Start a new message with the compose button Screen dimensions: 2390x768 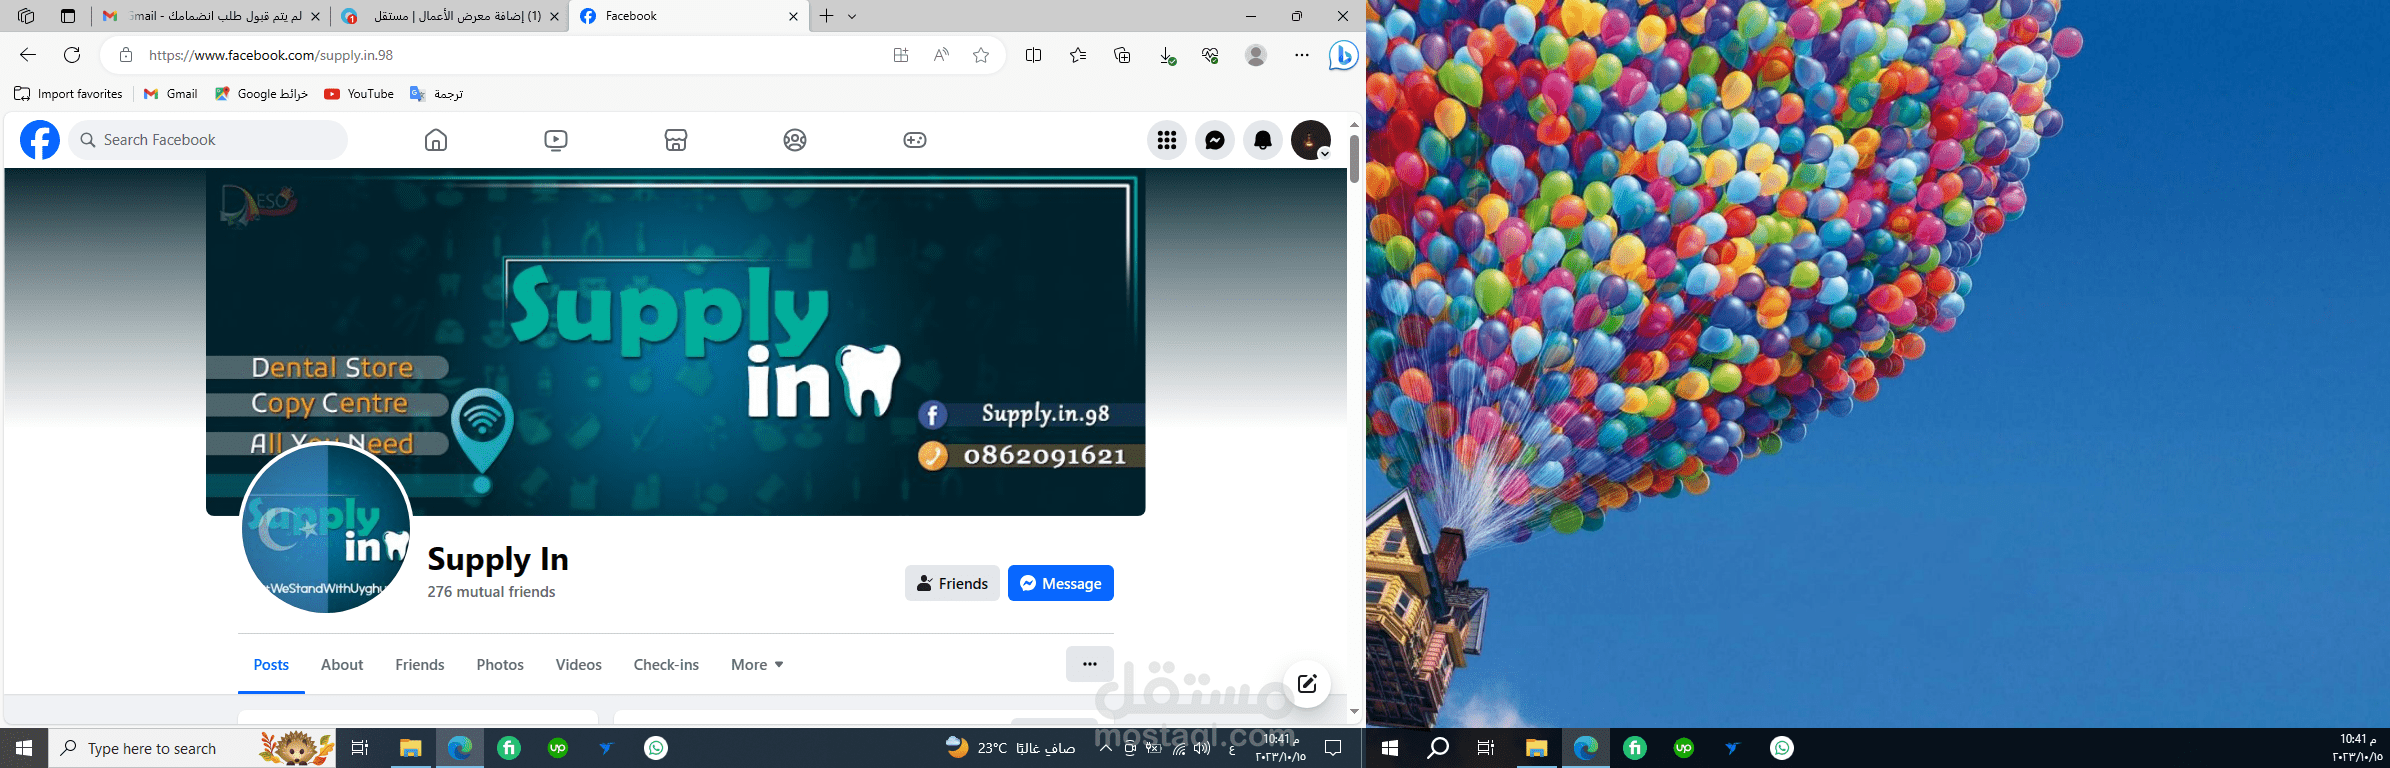(1307, 684)
